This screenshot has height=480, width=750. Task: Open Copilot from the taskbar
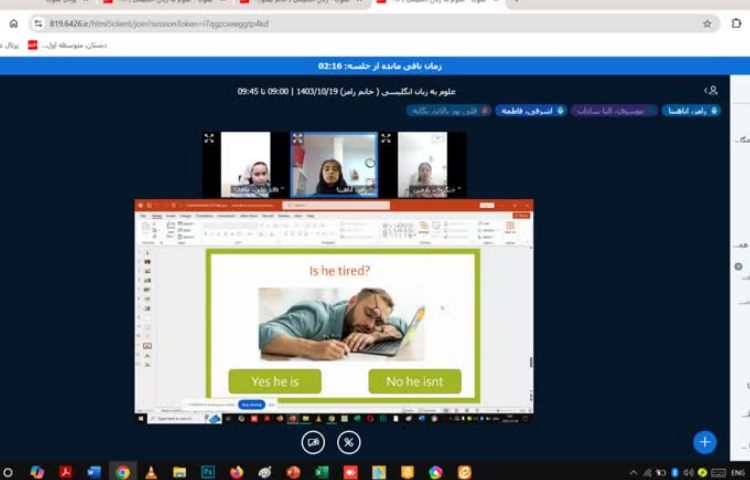(37, 472)
